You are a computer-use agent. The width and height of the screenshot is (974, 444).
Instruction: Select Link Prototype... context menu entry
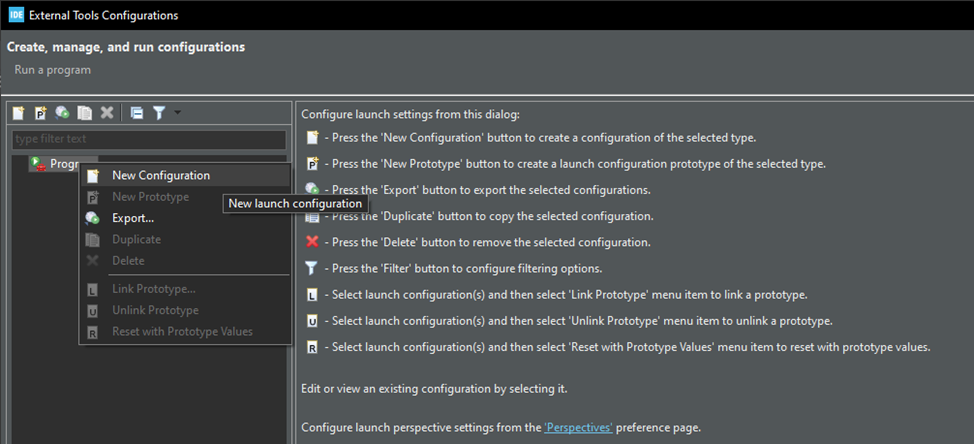coord(153,289)
